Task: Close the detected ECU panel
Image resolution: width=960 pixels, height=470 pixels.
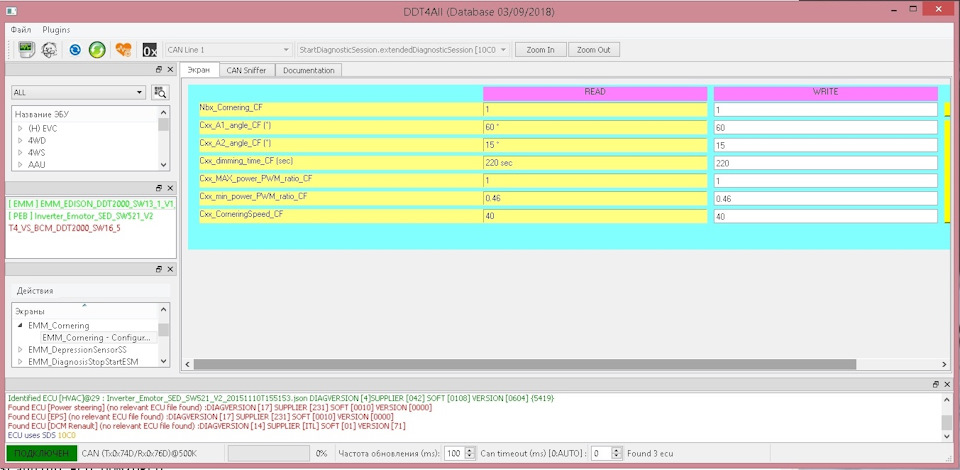Action: pyautogui.click(x=170, y=188)
